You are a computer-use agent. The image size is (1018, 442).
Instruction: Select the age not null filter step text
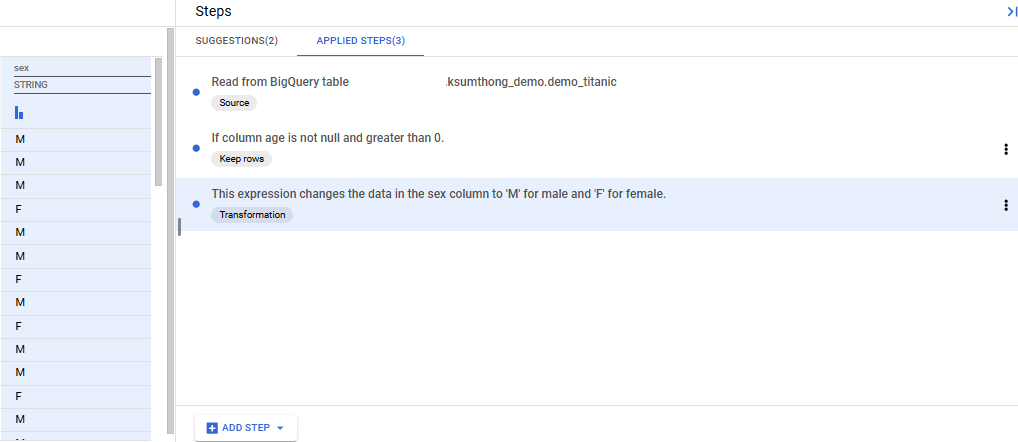[327, 137]
